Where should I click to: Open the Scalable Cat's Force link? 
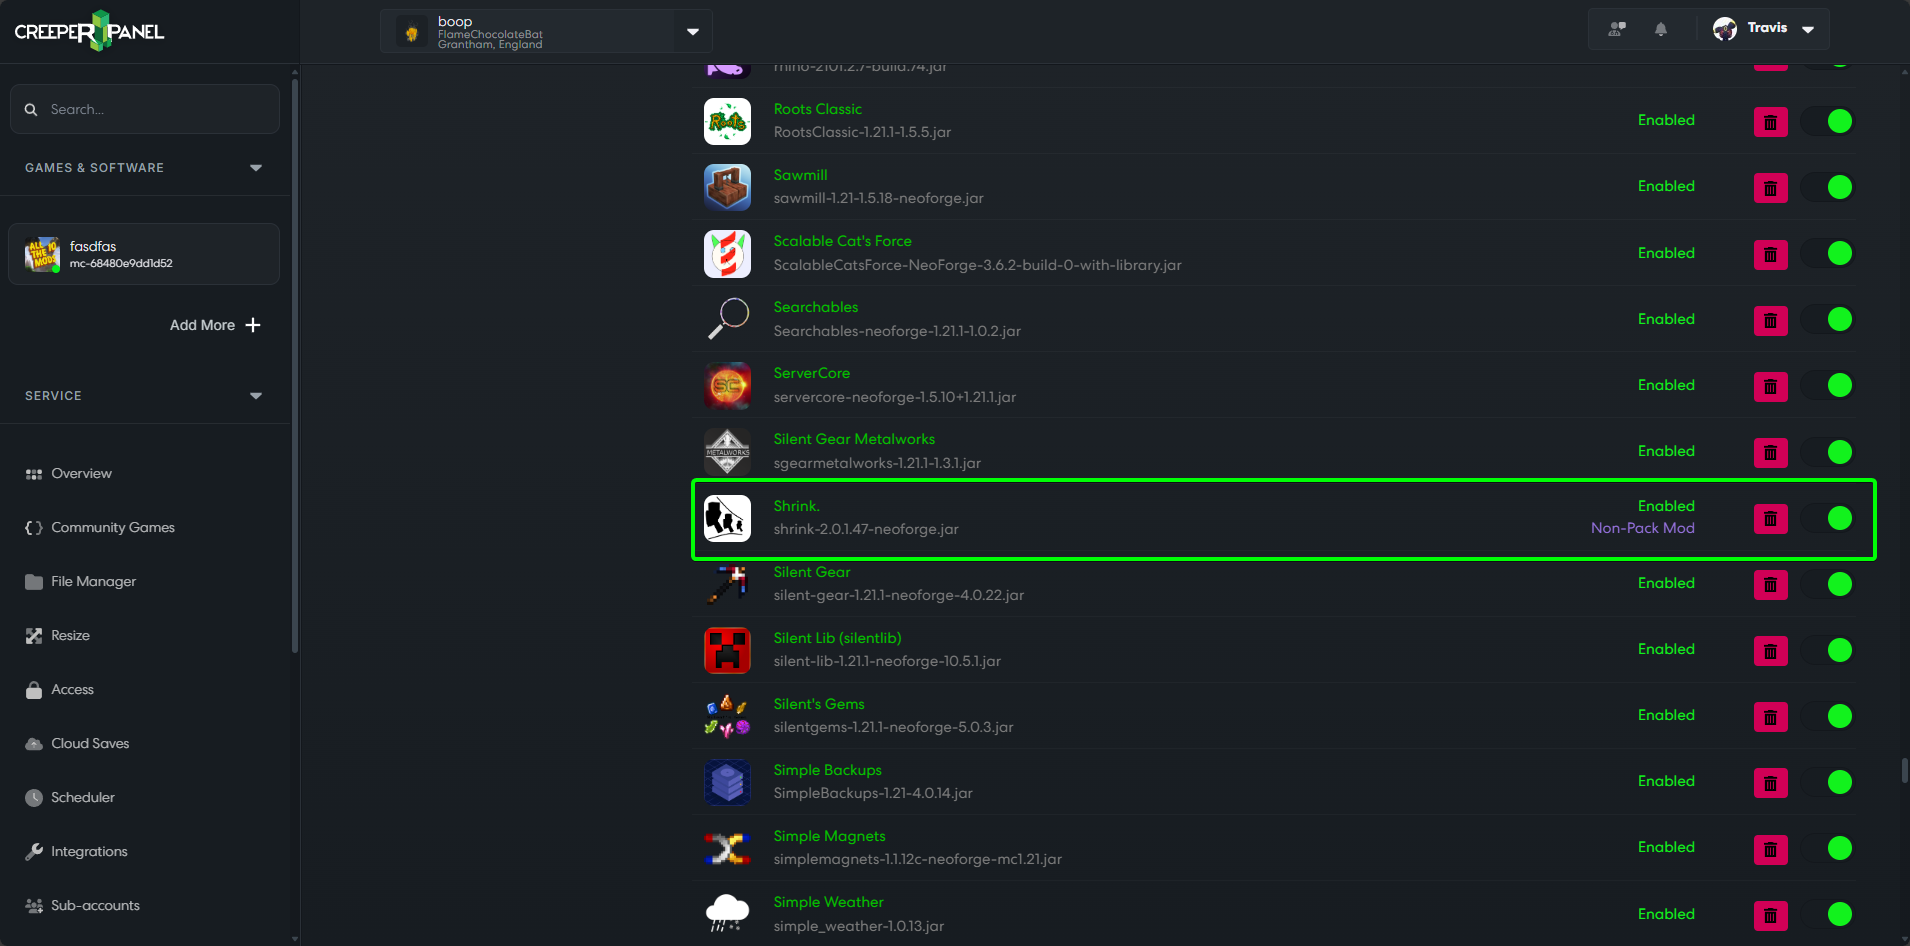pos(842,241)
